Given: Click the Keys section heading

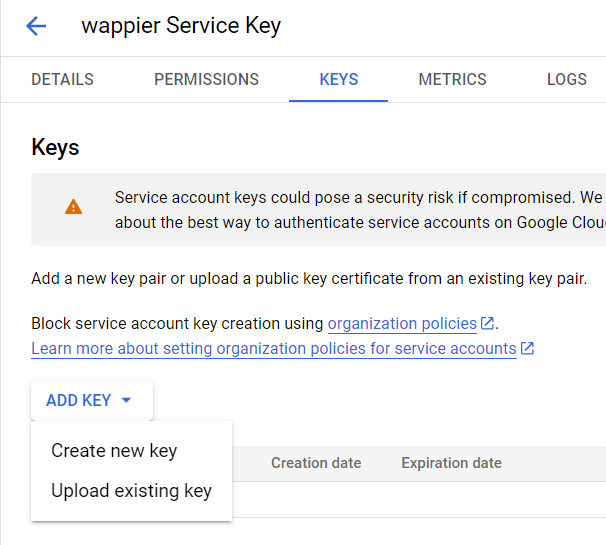Looking at the screenshot, I should tap(55, 148).
